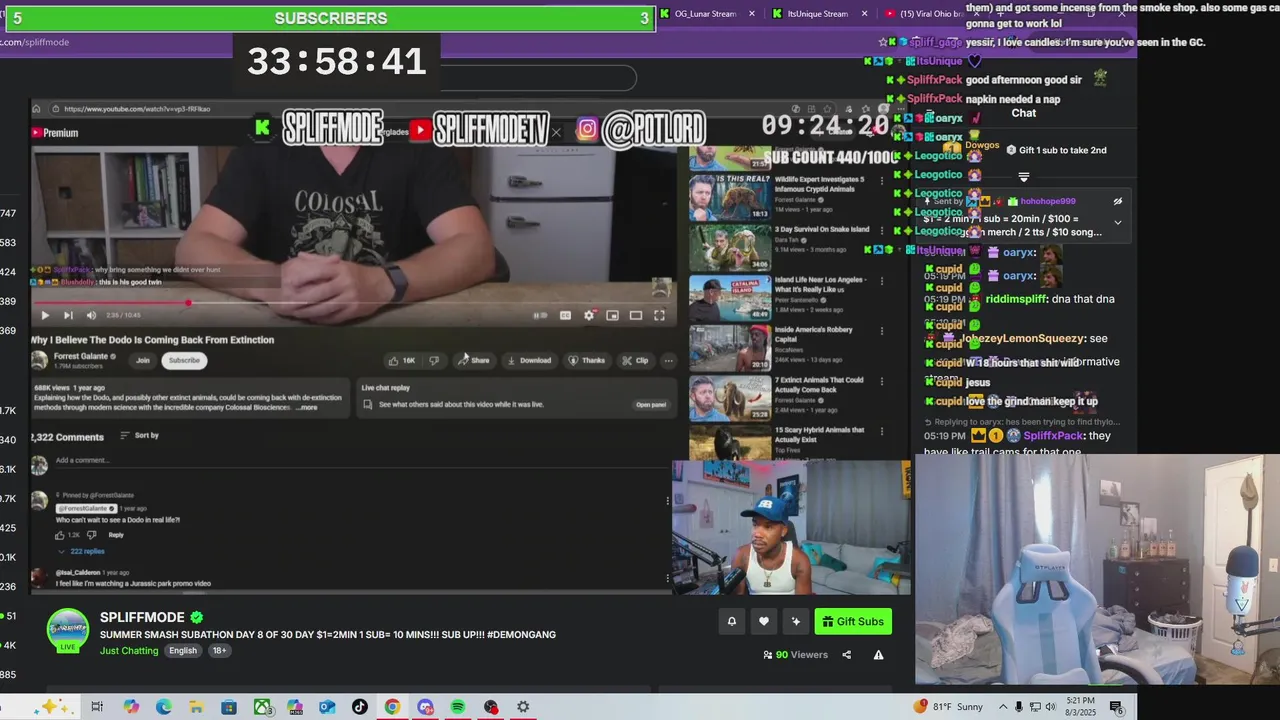1280x720 pixels.
Task: Enter fullscreen on YouTube player
Action: tap(659, 315)
